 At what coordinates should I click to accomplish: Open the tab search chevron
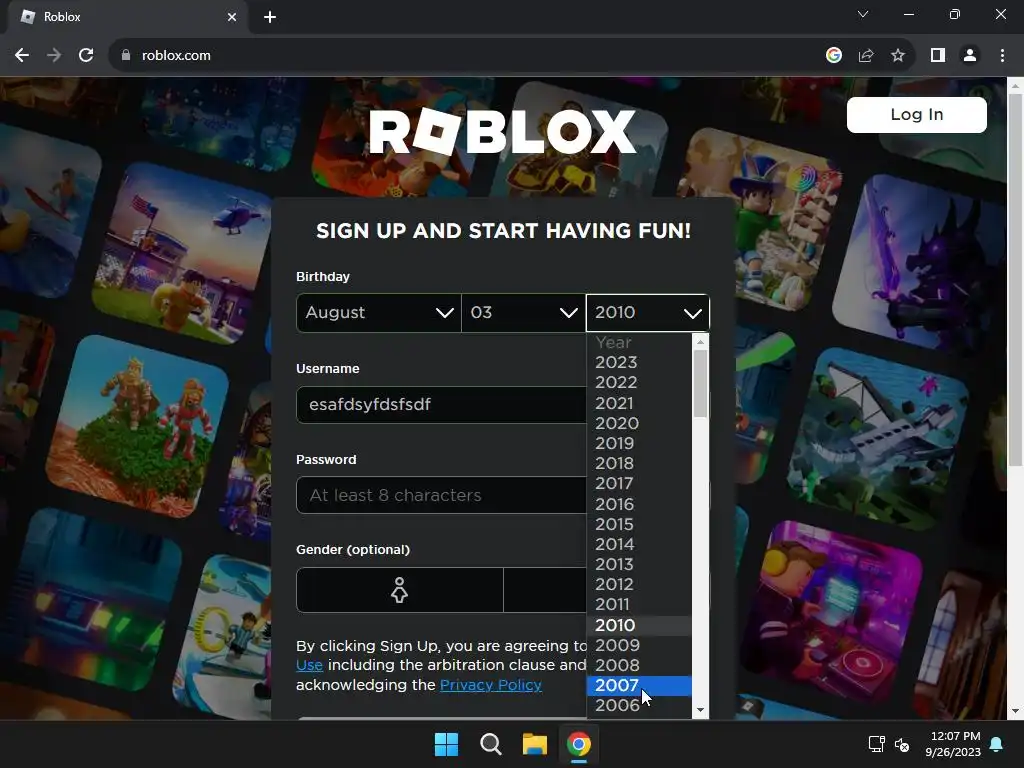point(863,14)
